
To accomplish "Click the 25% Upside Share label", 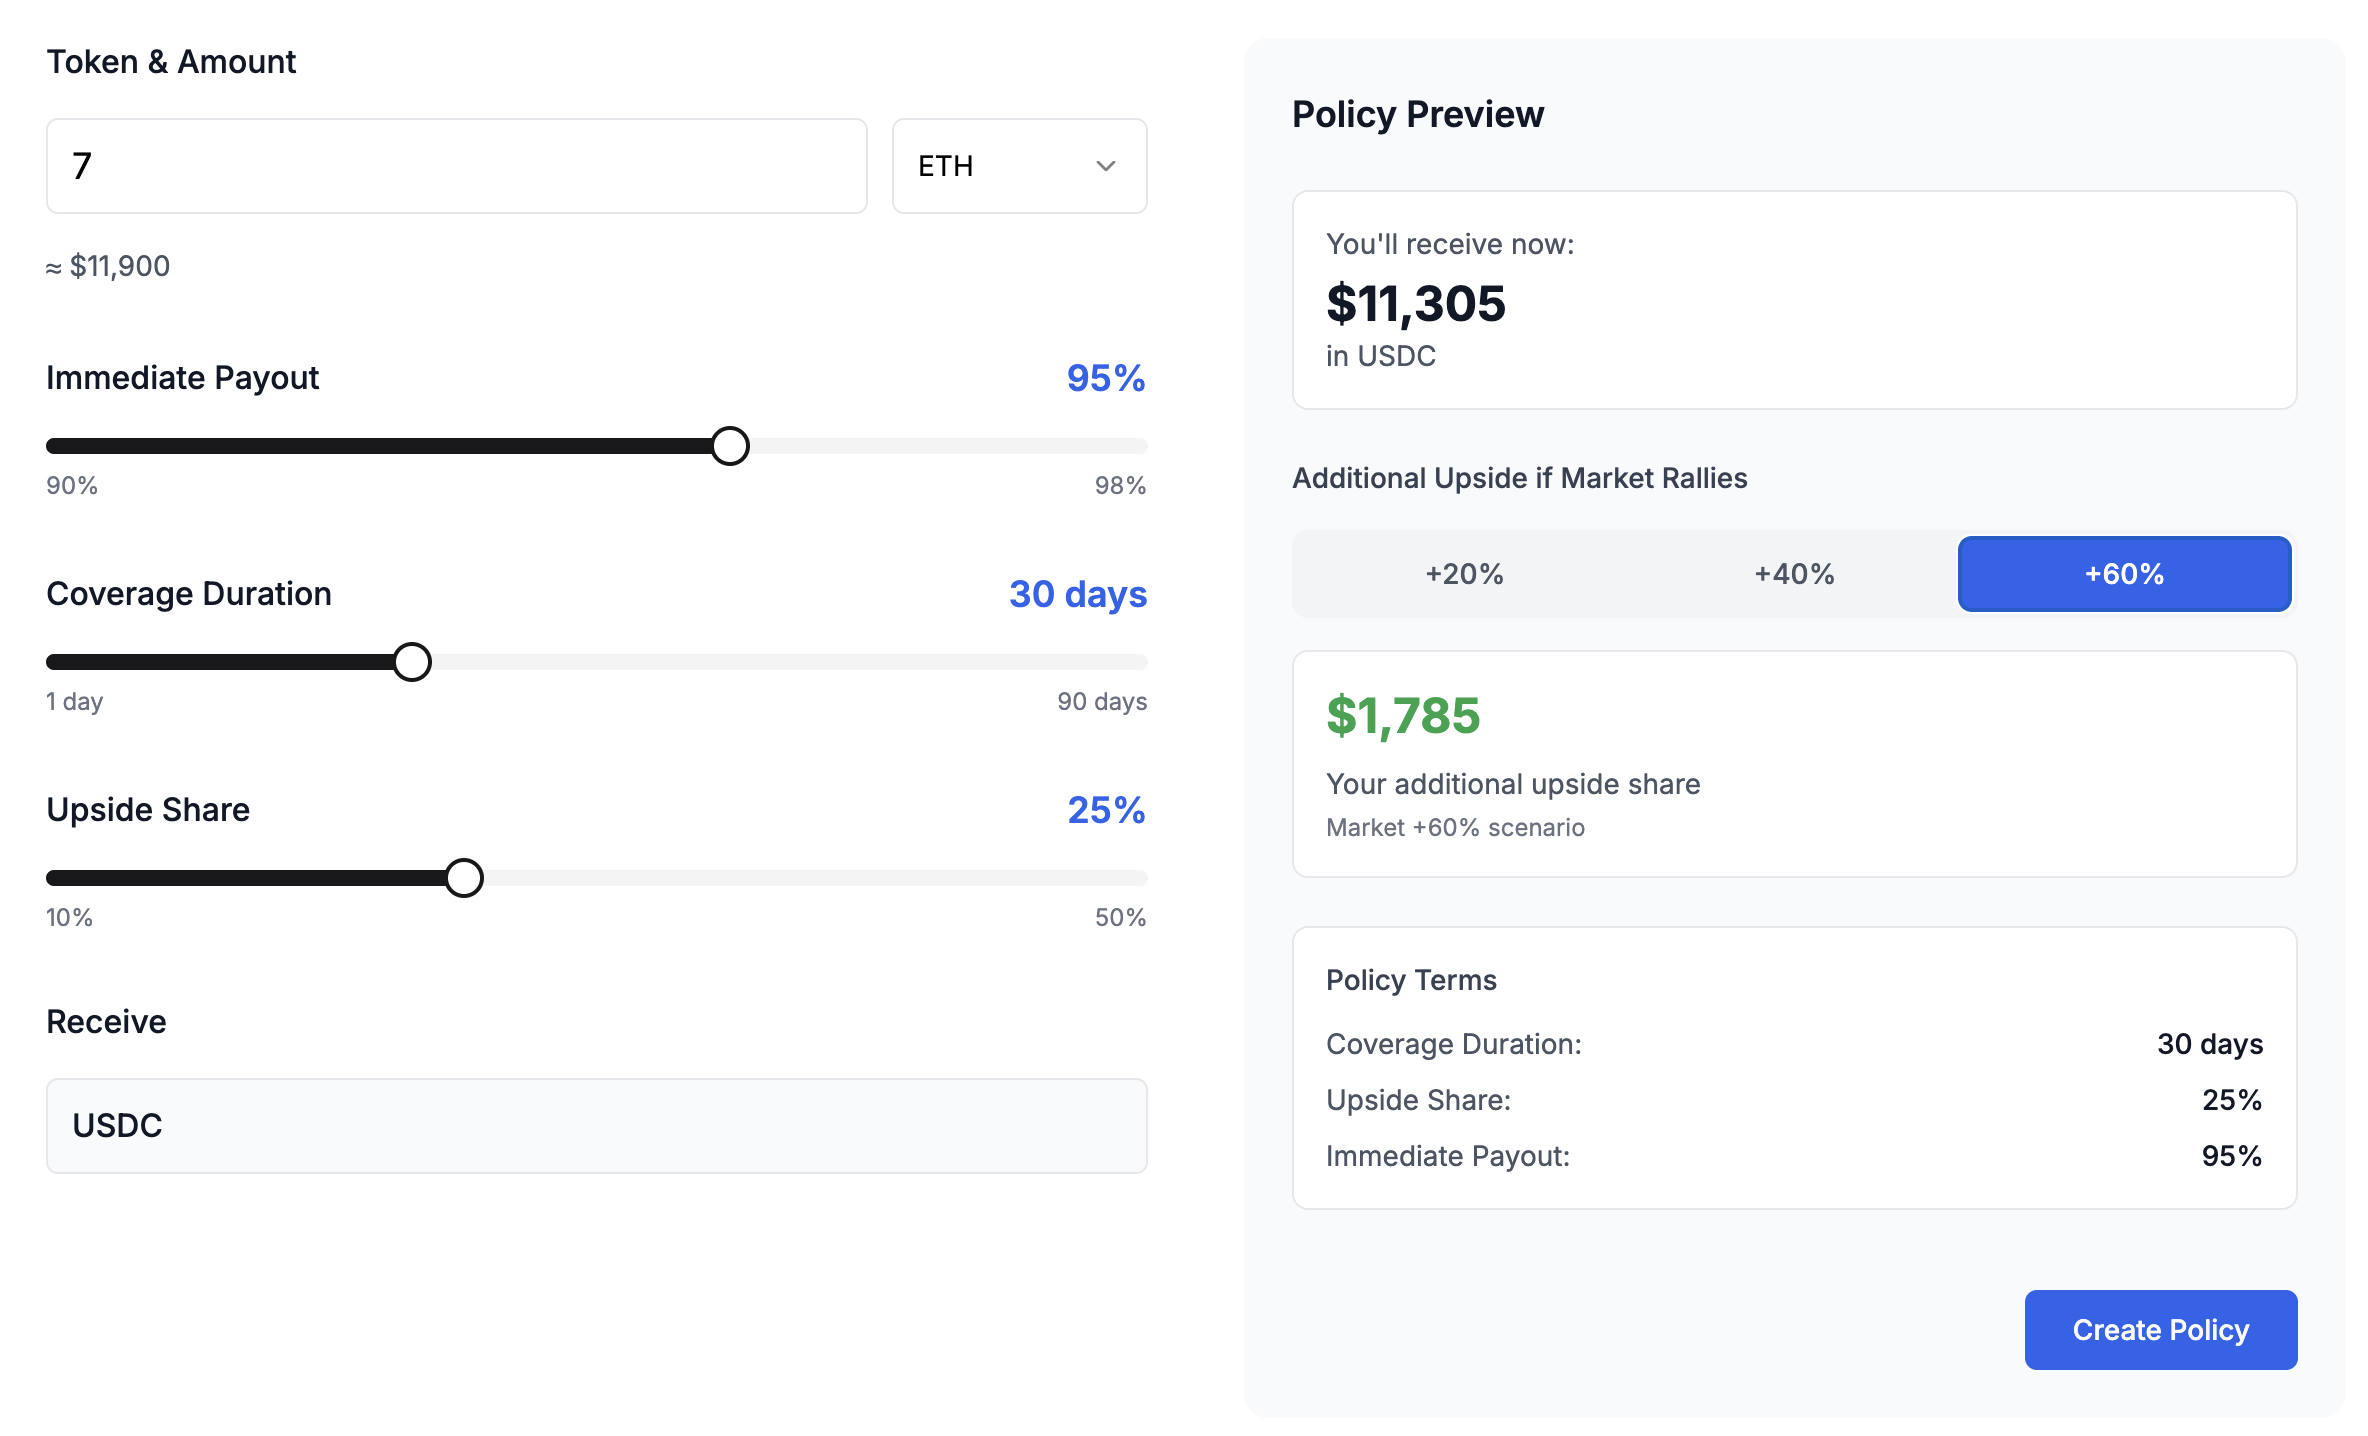I will pos(1104,810).
